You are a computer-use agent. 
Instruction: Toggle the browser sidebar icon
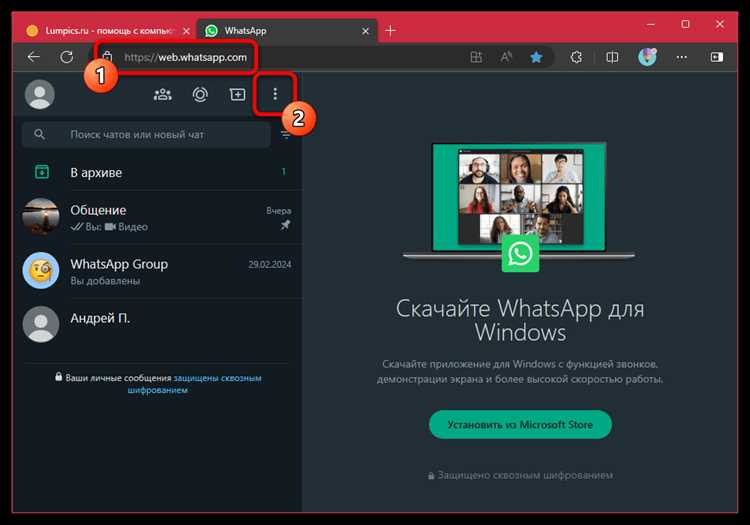pos(717,57)
